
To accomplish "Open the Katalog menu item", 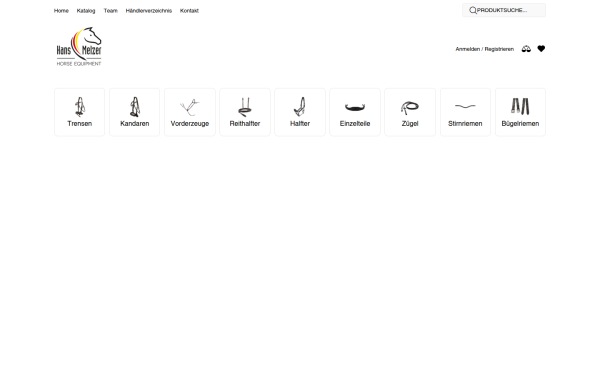I will tap(86, 11).
